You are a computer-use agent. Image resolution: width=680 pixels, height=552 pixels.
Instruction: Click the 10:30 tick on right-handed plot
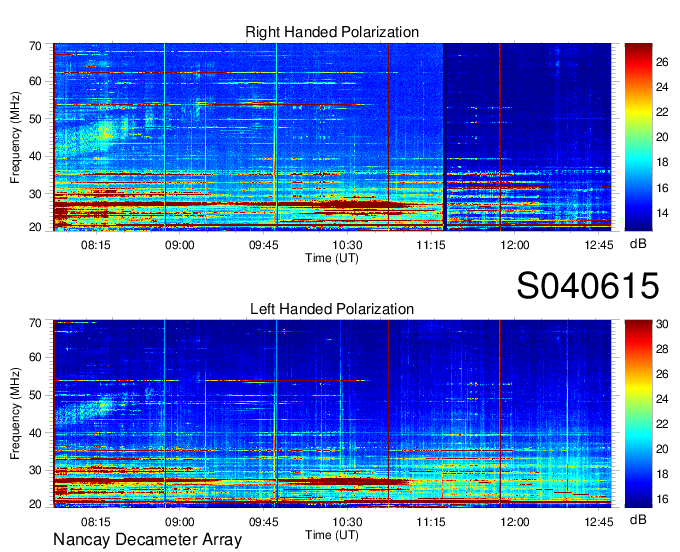[347, 245]
